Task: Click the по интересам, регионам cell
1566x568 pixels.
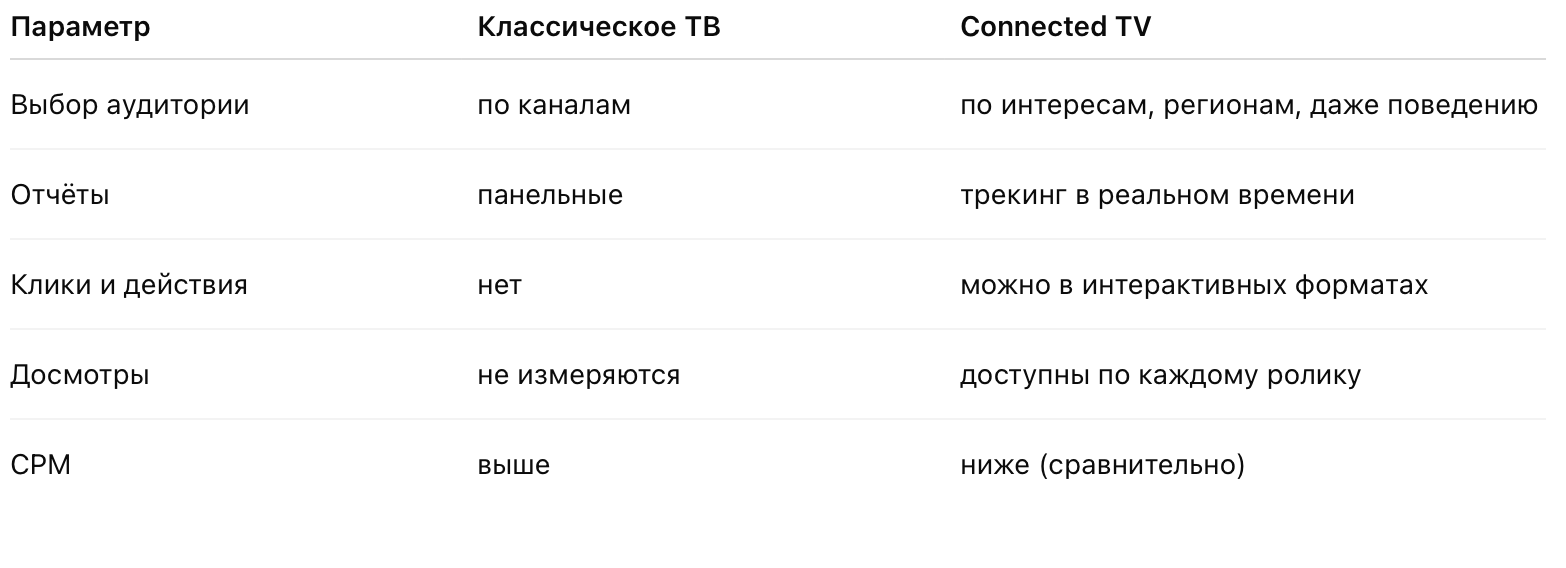Action: click(x=1248, y=105)
